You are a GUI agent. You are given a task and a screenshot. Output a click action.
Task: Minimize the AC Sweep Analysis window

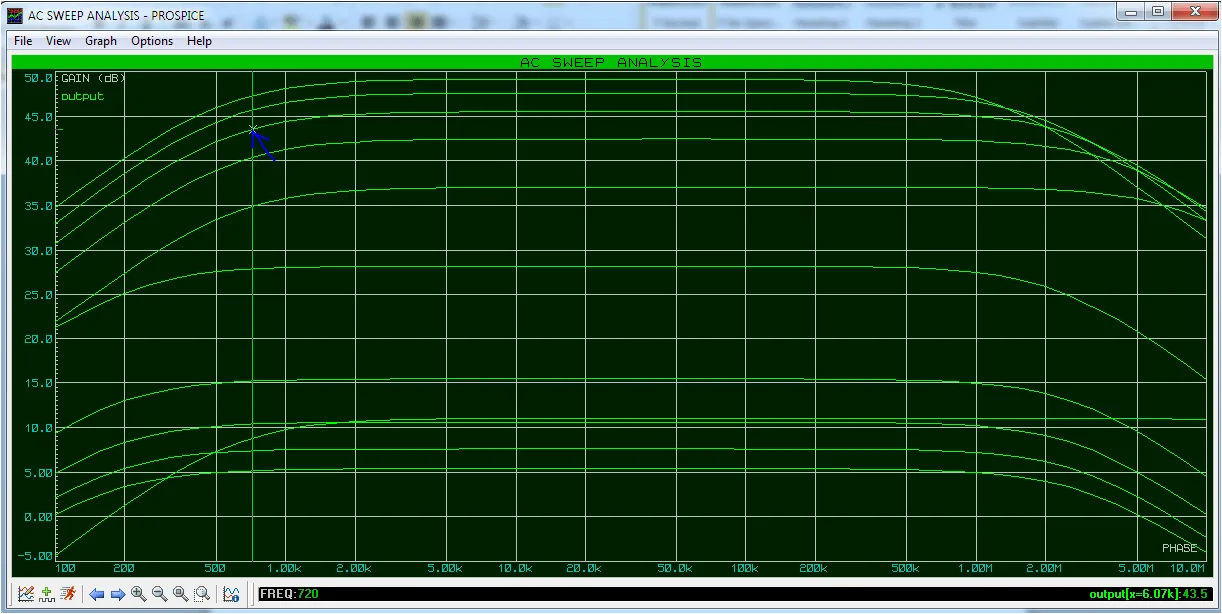coord(1132,11)
